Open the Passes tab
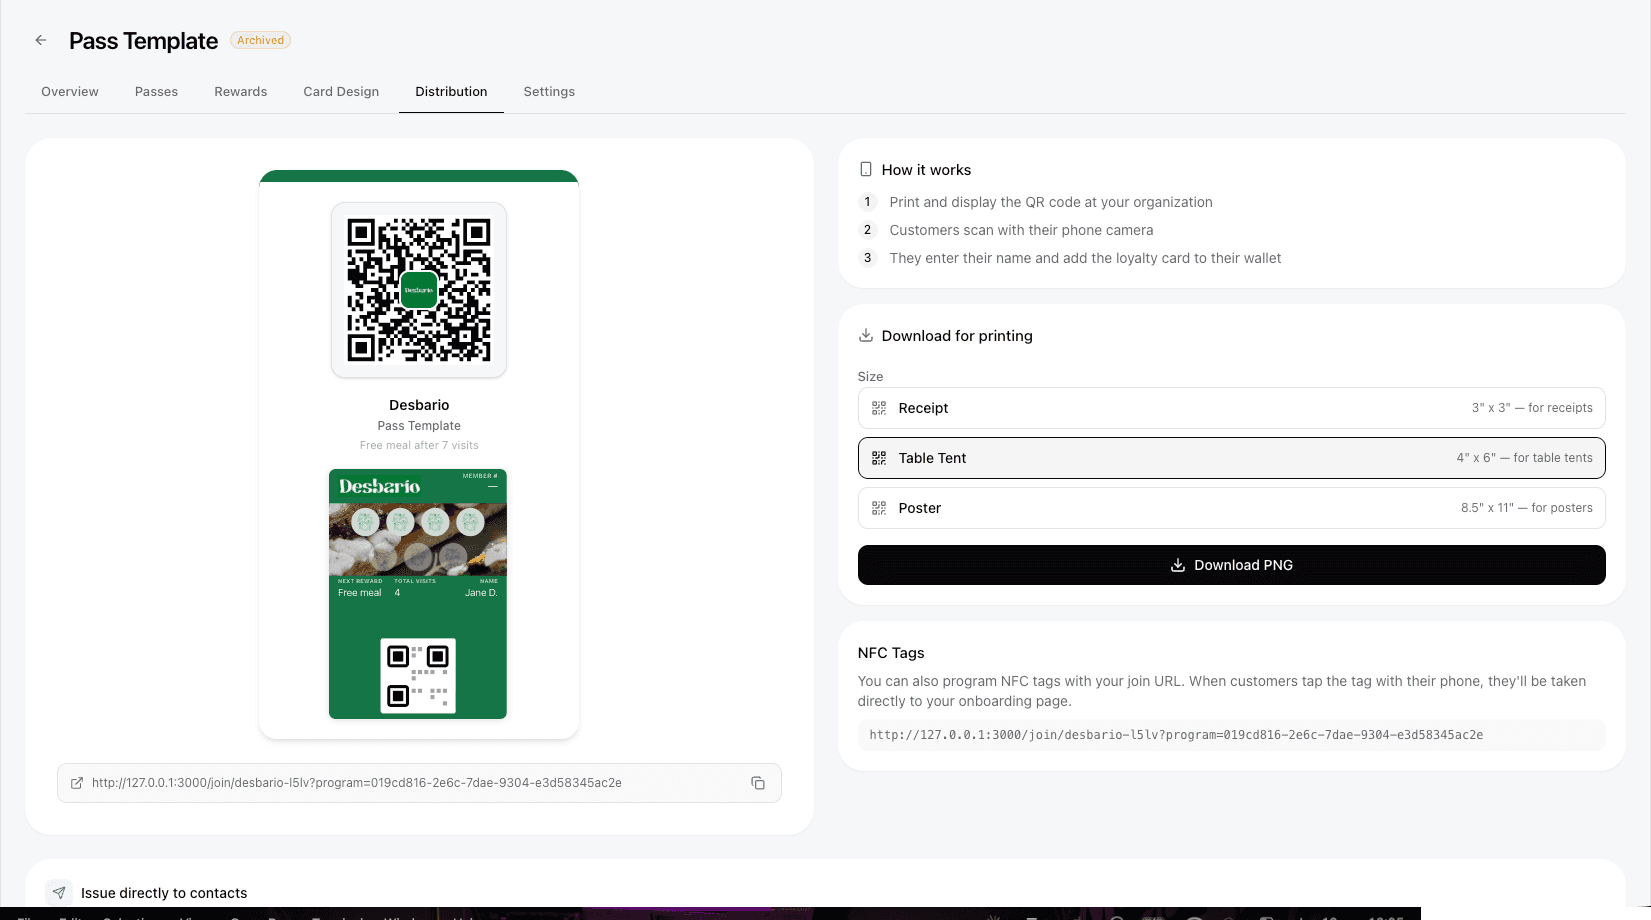Screen dimensions: 1651x920 pos(156,91)
